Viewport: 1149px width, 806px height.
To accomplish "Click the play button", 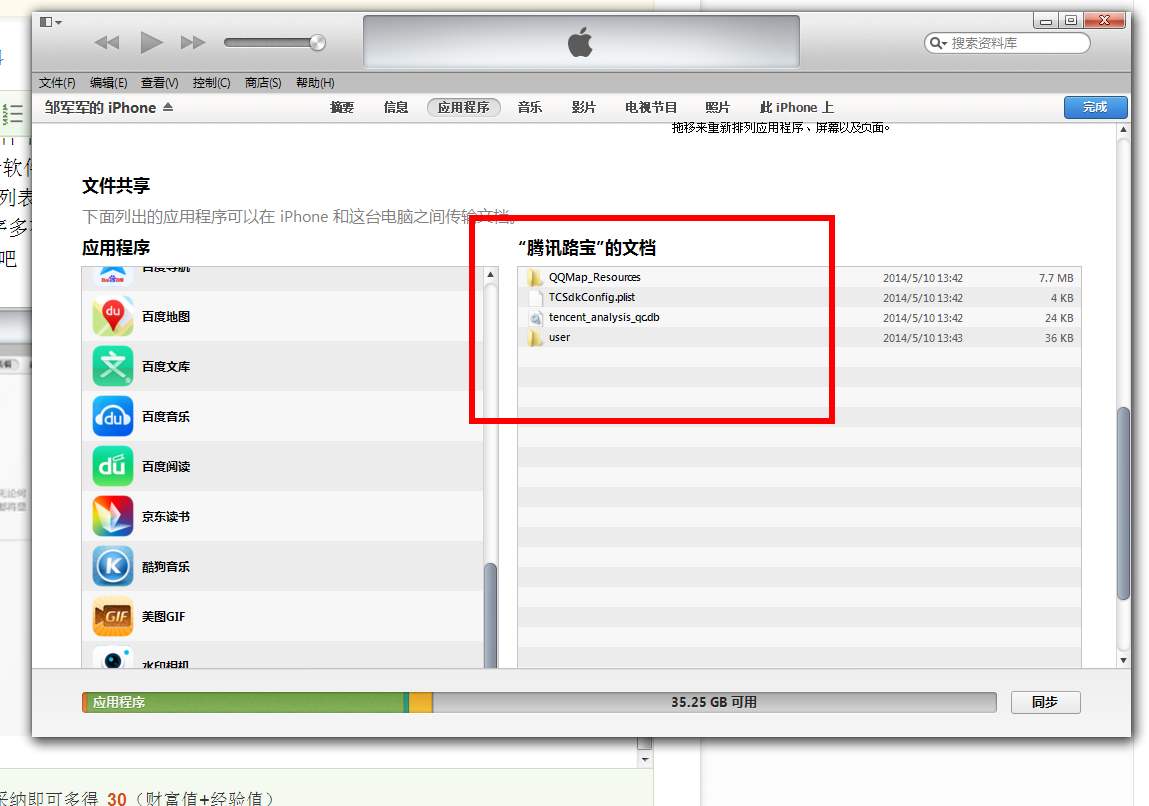I will point(151,42).
